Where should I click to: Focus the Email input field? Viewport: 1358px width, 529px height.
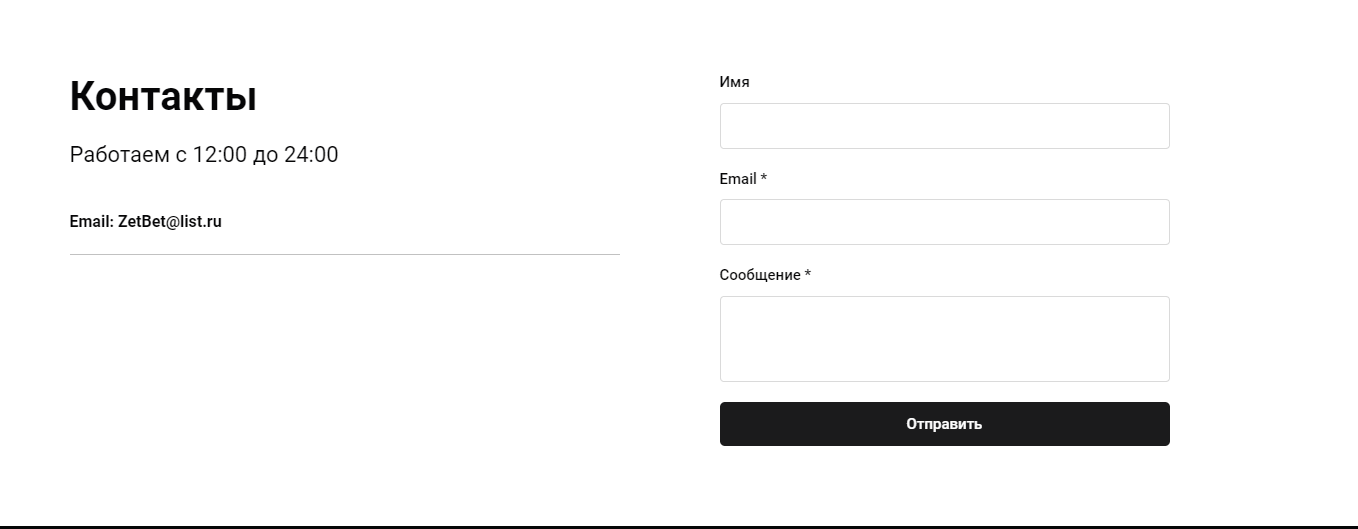[x=944, y=222]
